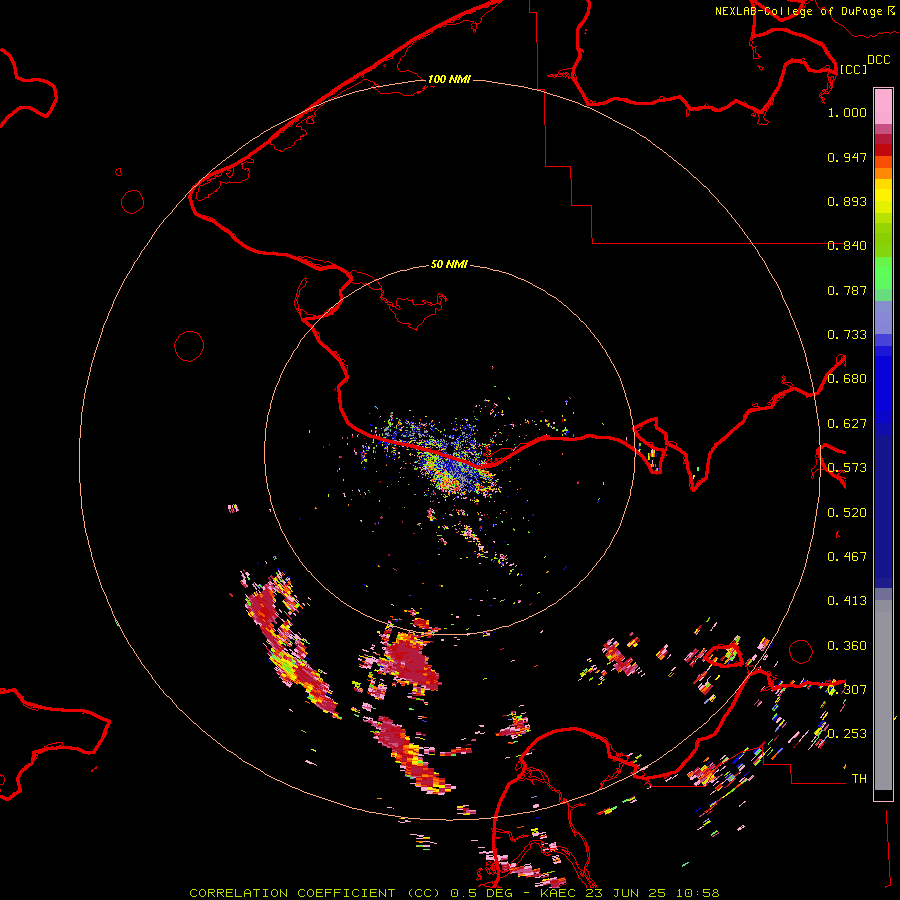Click the 0.360 legend value
The image size is (900, 900).
[x=847, y=646]
